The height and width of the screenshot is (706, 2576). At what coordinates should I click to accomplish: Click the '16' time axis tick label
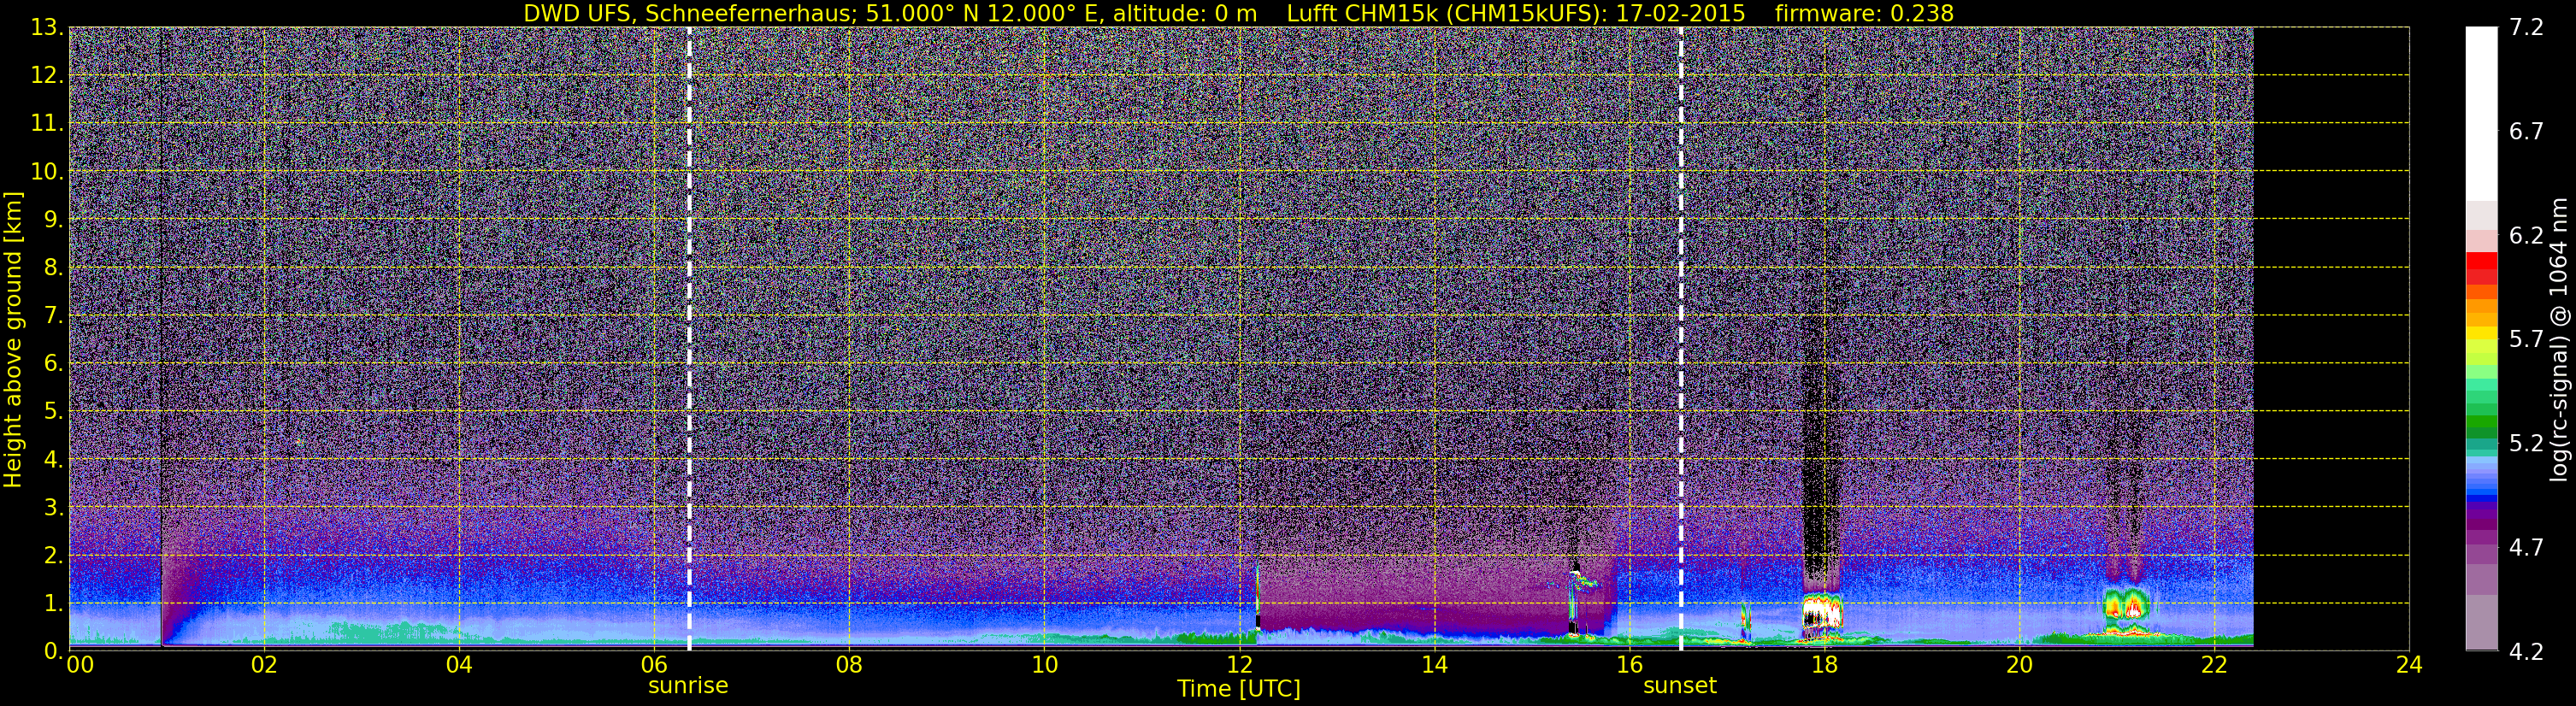click(1629, 665)
